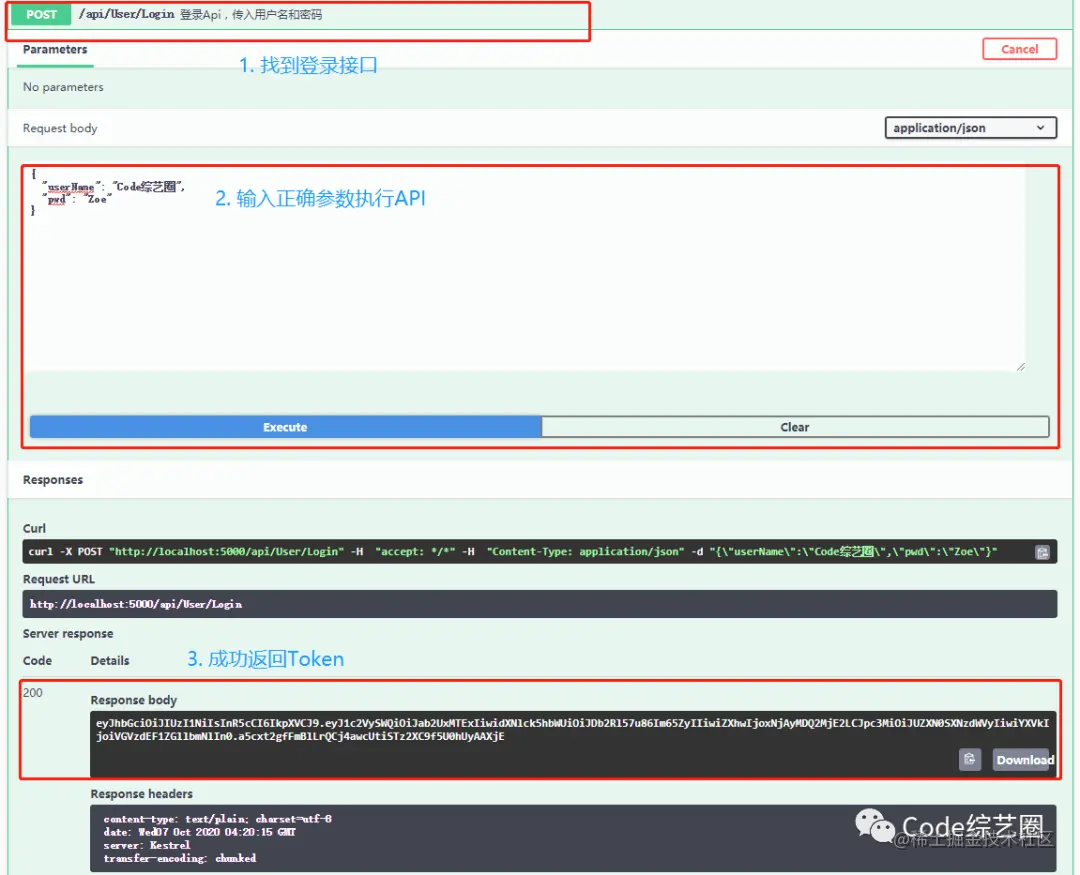The height and width of the screenshot is (875, 1080).
Task: Click the "Response body" label
Action: (134, 700)
